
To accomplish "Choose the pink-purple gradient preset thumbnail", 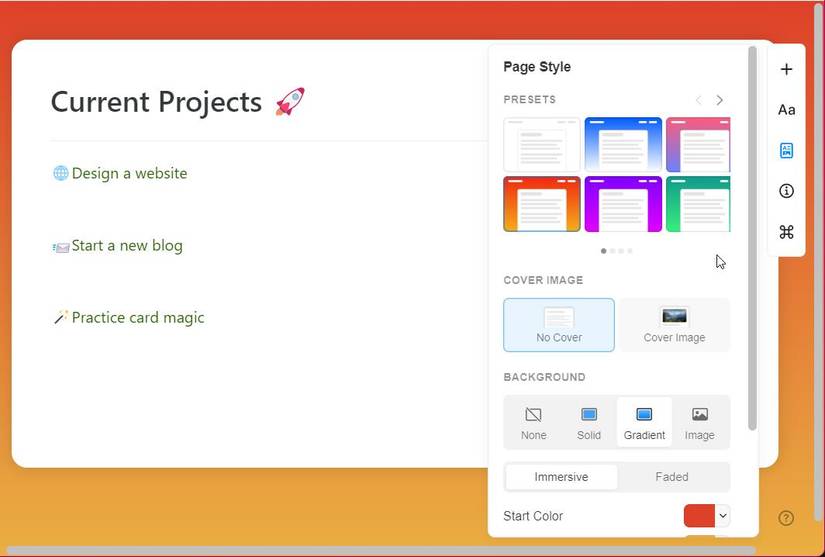I will pos(698,145).
